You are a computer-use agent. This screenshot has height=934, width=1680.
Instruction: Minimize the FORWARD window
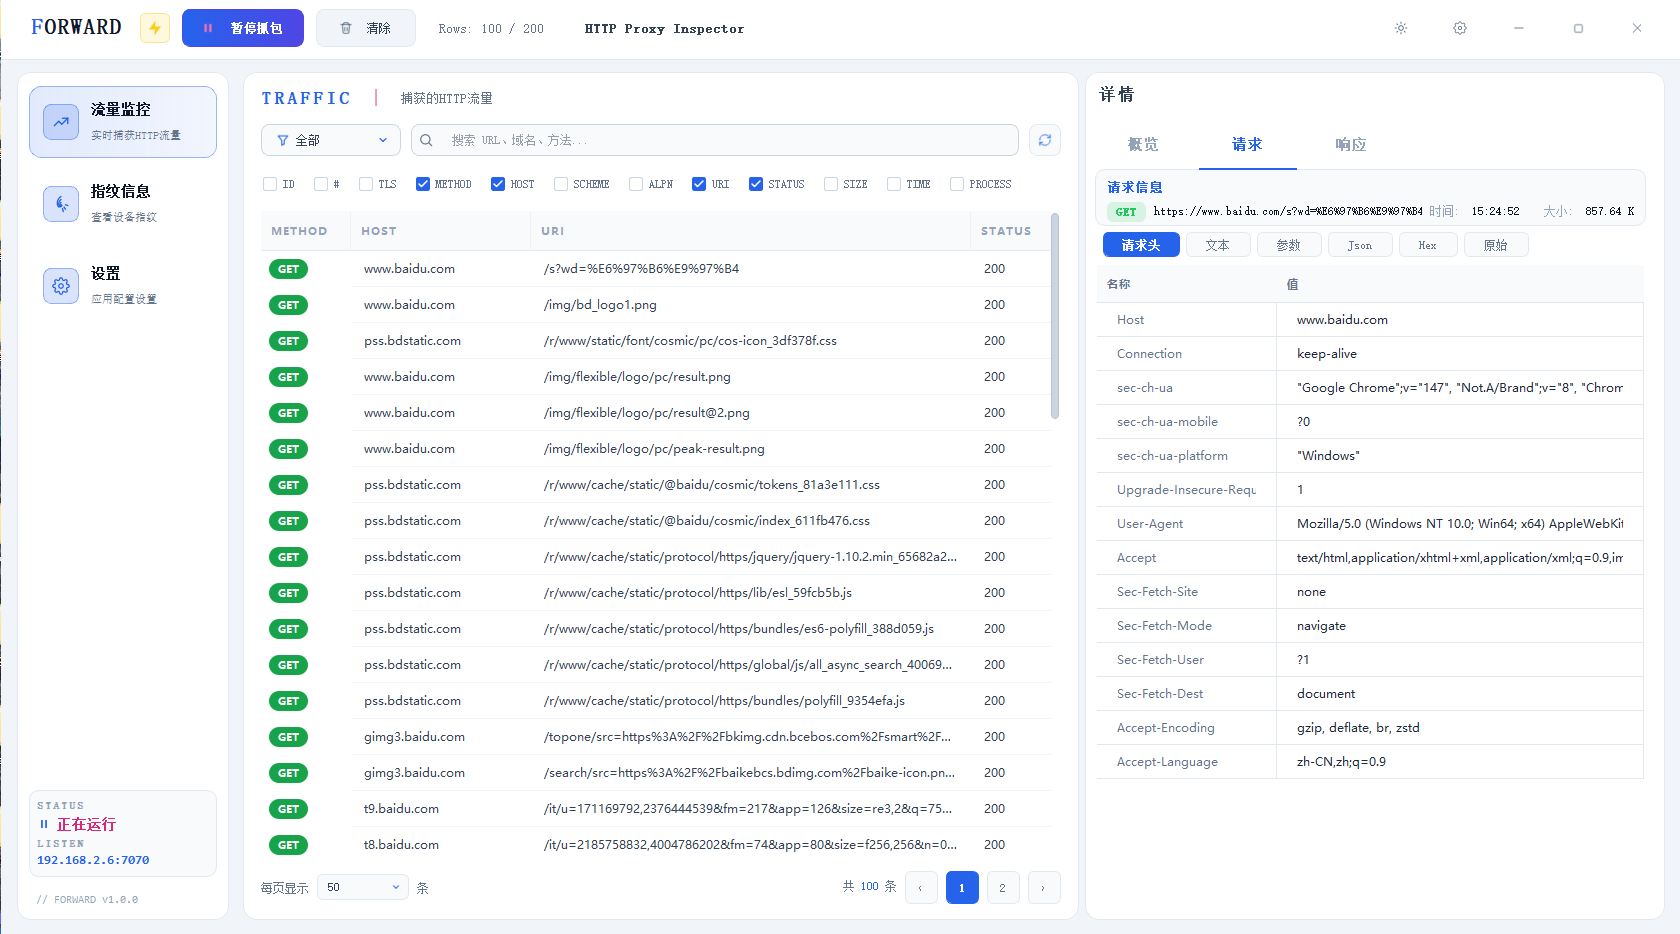1519,28
